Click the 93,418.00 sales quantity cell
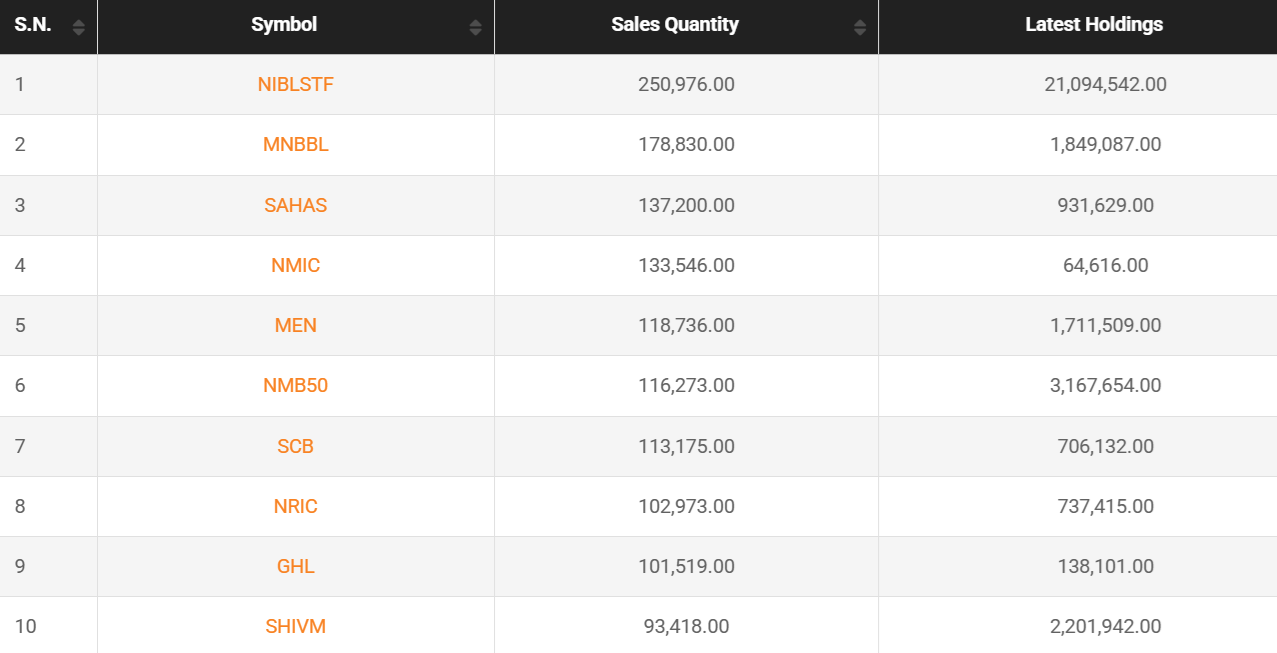Viewport: 1277px width, 653px height. [686, 627]
